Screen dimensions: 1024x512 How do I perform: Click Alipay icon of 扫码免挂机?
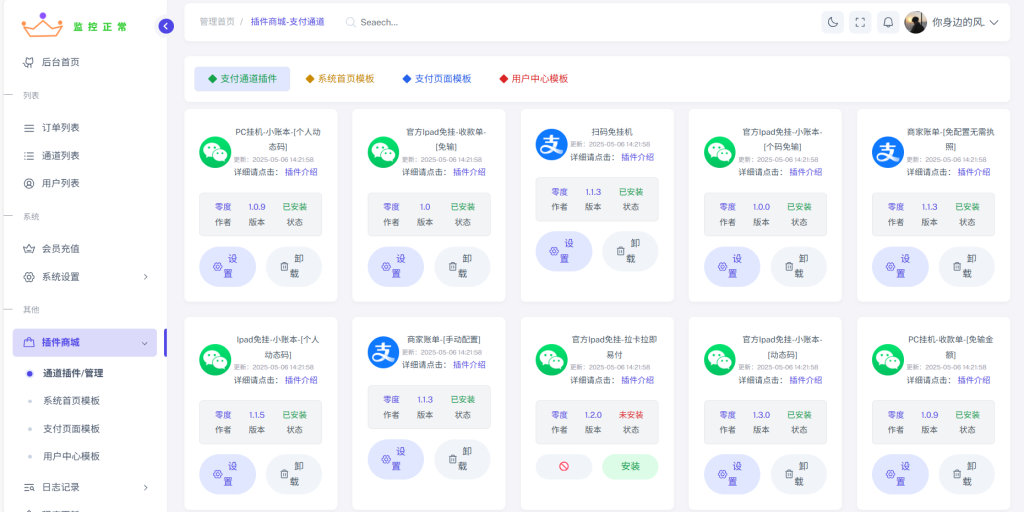click(x=552, y=144)
